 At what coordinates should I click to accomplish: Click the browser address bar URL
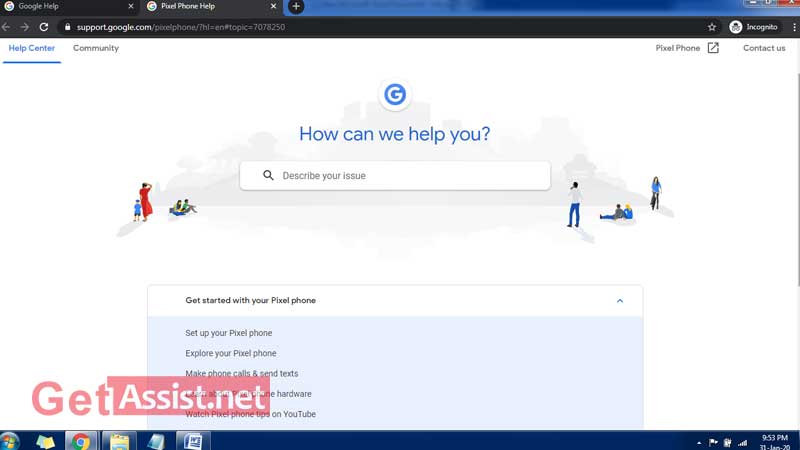pyautogui.click(x=180, y=27)
